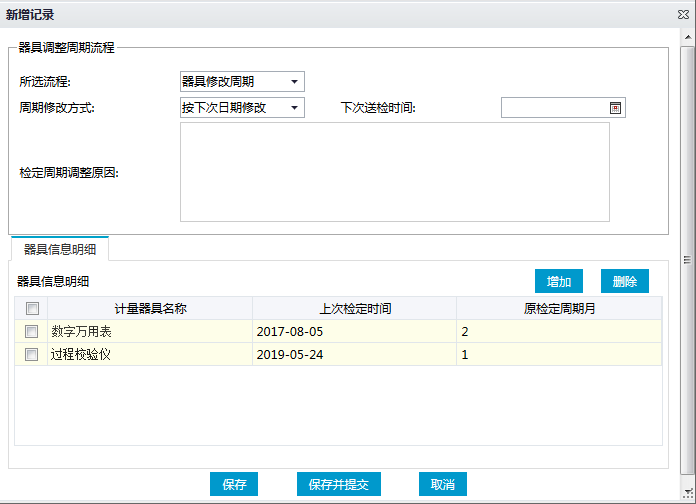Check the 数字万用表 row checkbox
This screenshot has height=504, width=696.
32,331
